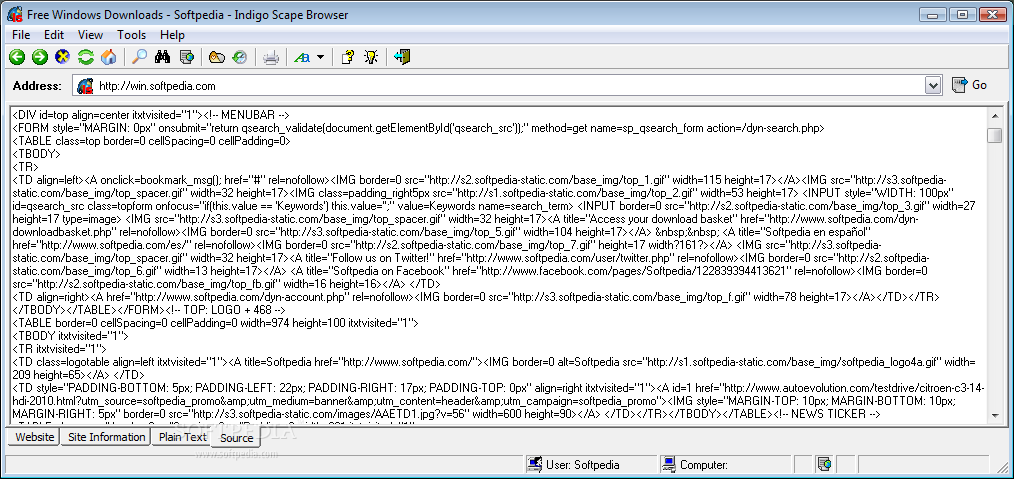Open the Help menu

172,35
